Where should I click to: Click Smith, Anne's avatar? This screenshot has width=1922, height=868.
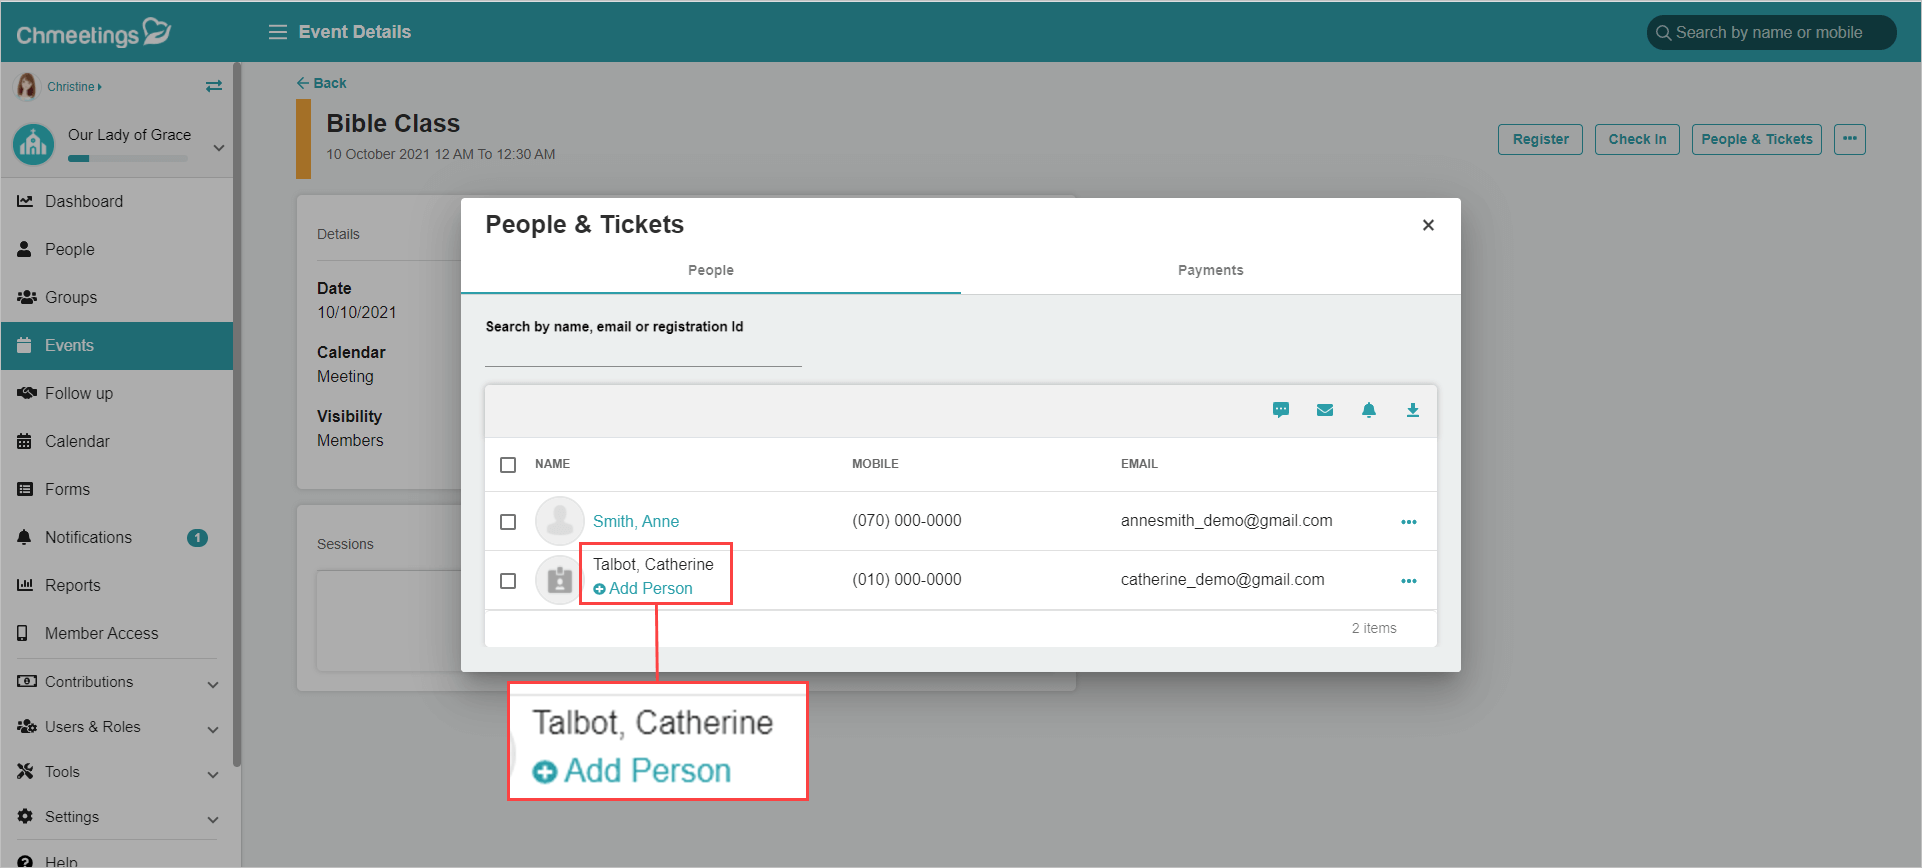pos(560,521)
